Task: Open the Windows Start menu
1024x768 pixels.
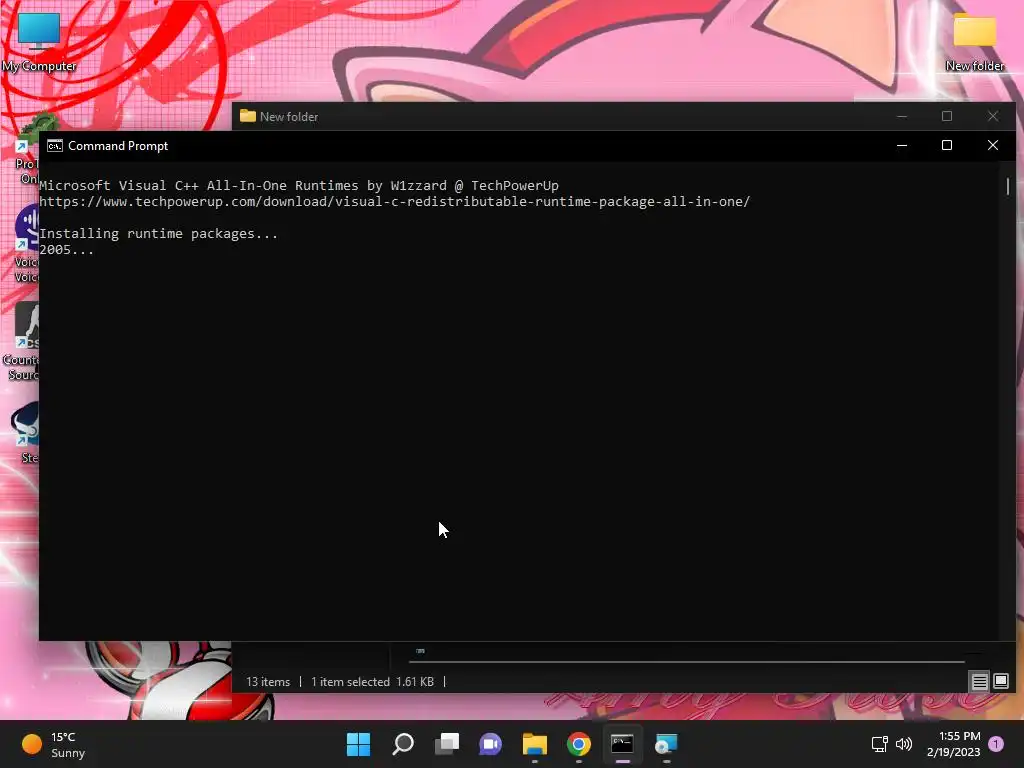Action: pyautogui.click(x=358, y=744)
